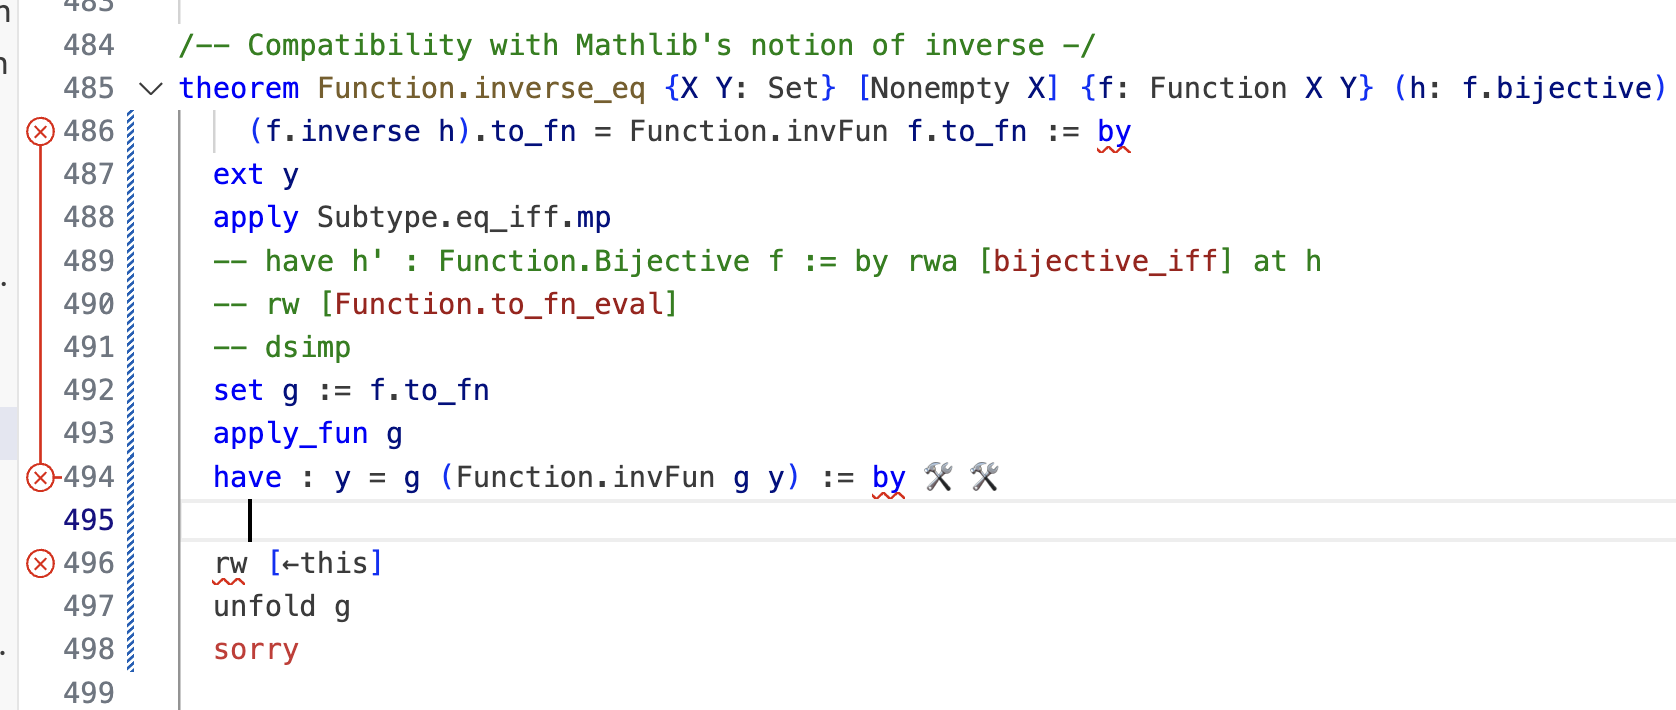Click the 'theorem' keyword on line 485
1676x710 pixels.
click(239, 89)
